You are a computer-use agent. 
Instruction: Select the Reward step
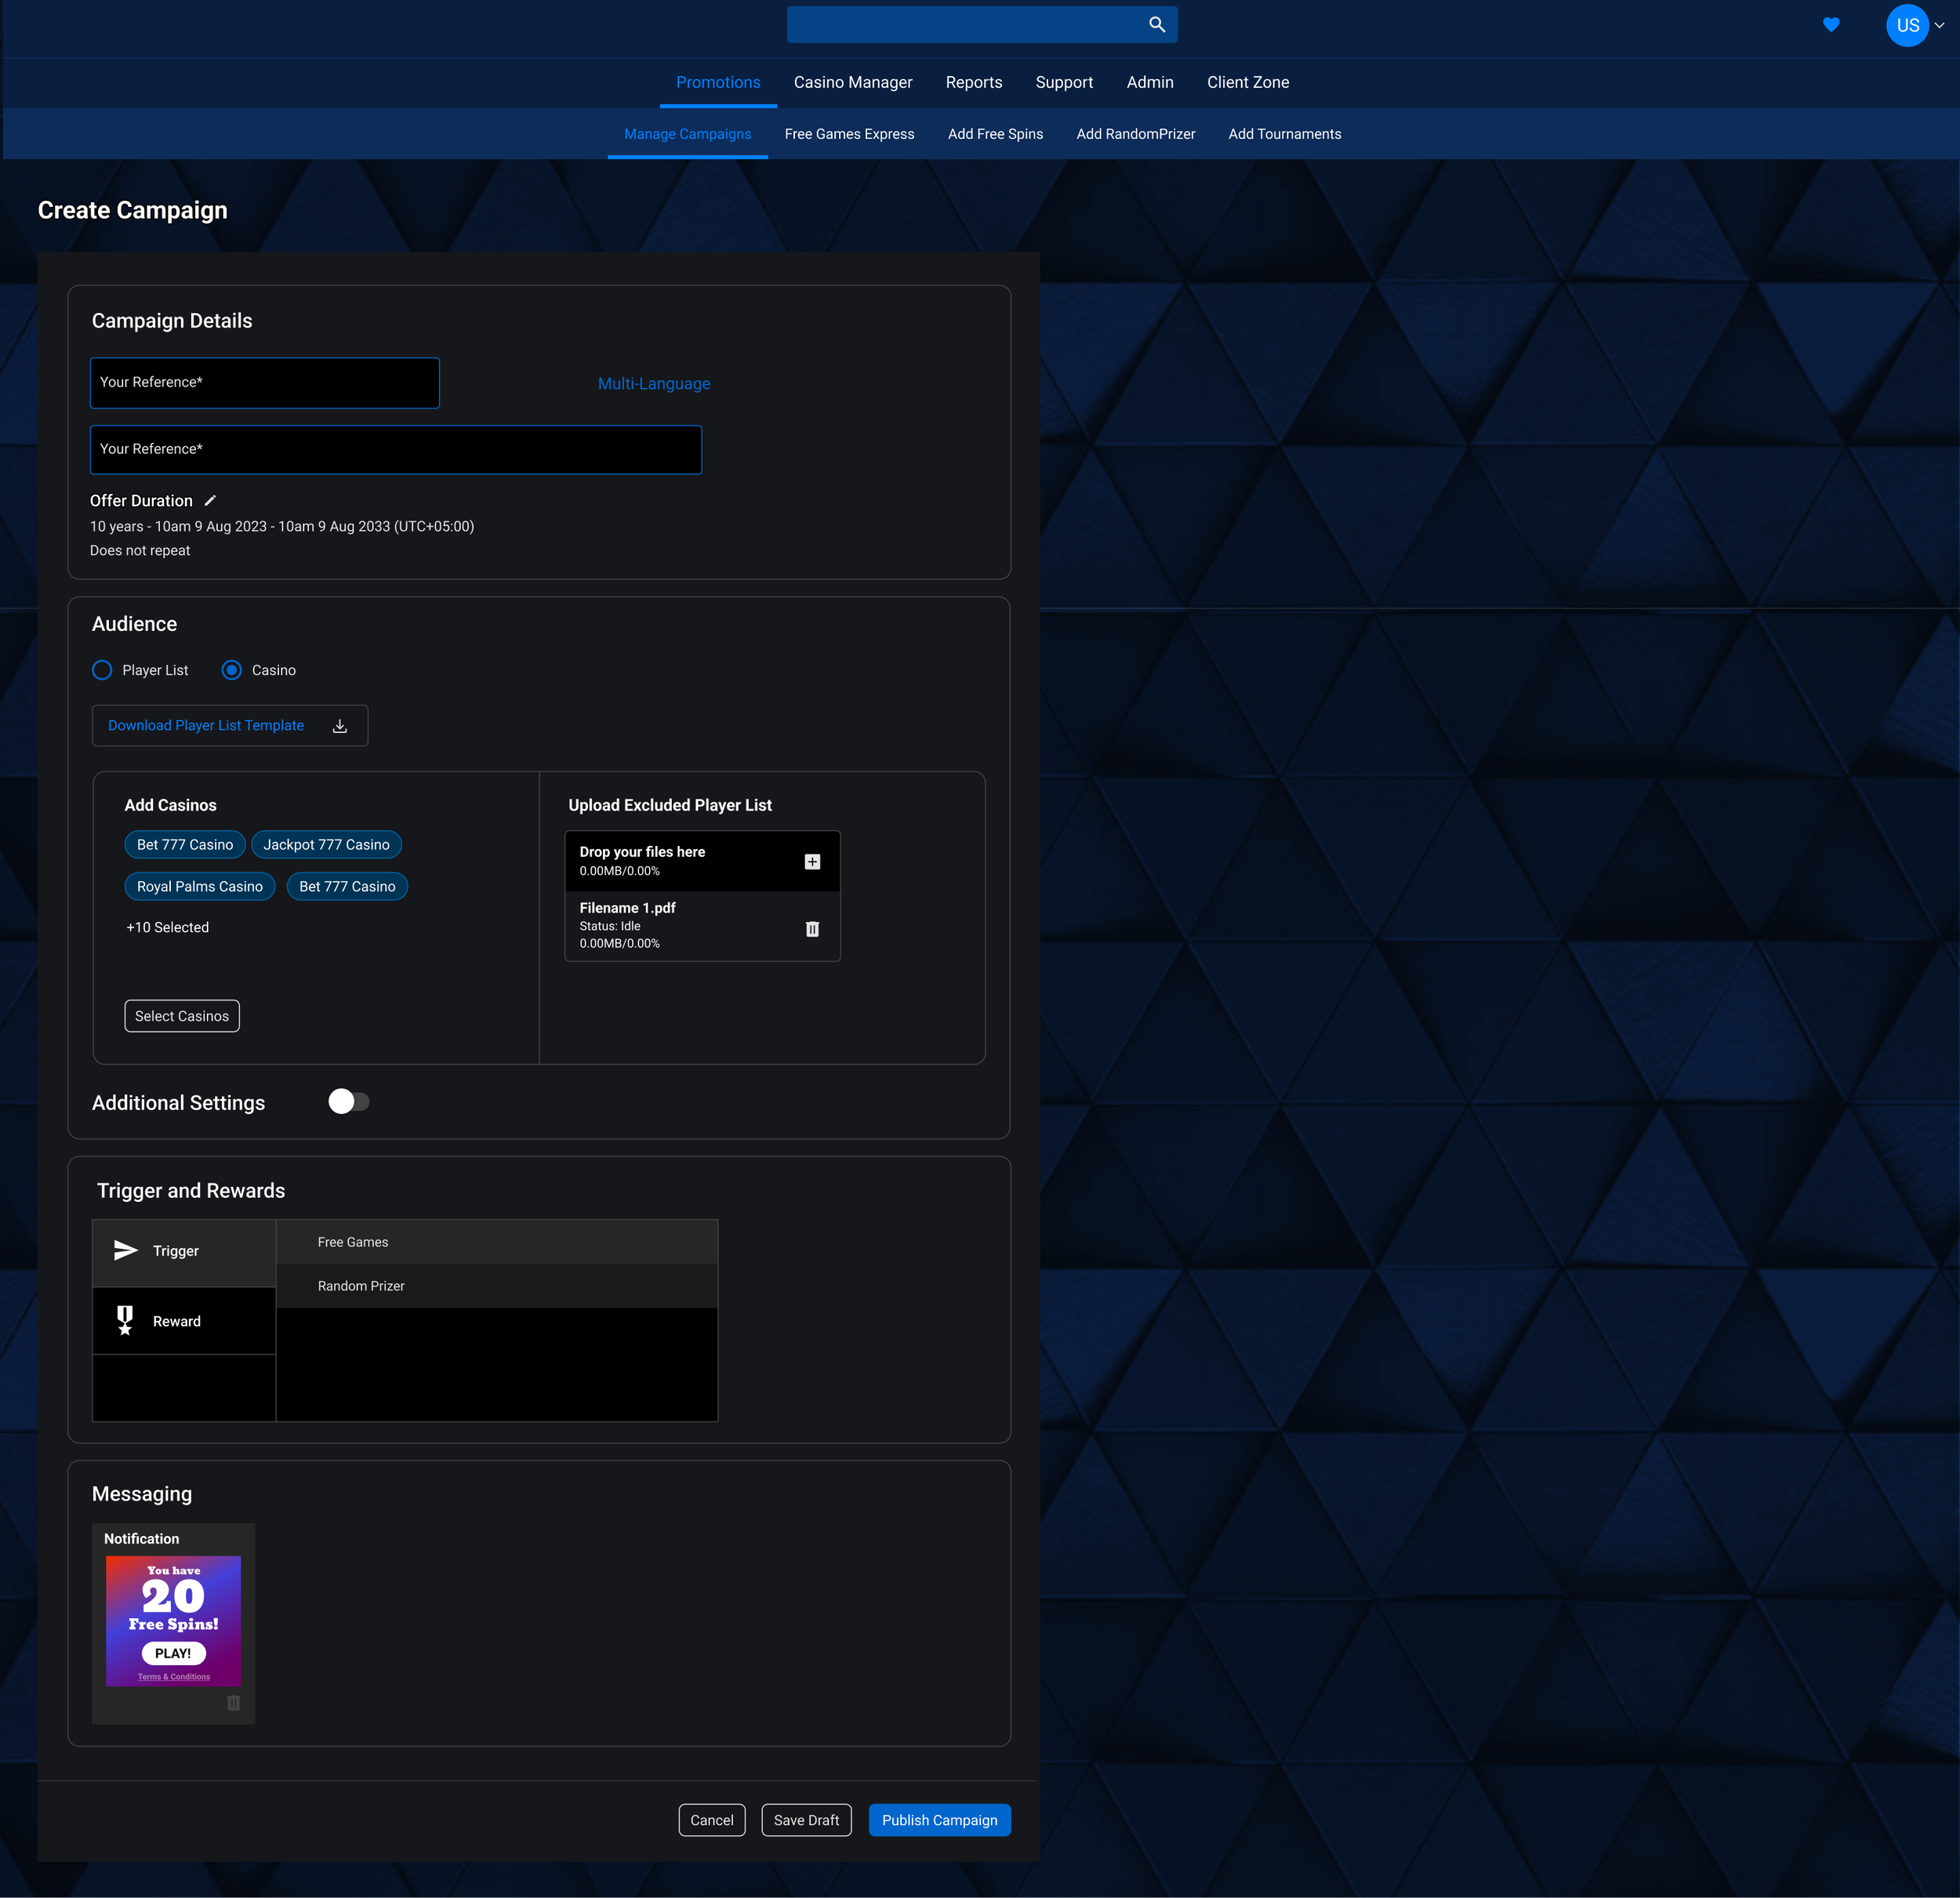[184, 1321]
